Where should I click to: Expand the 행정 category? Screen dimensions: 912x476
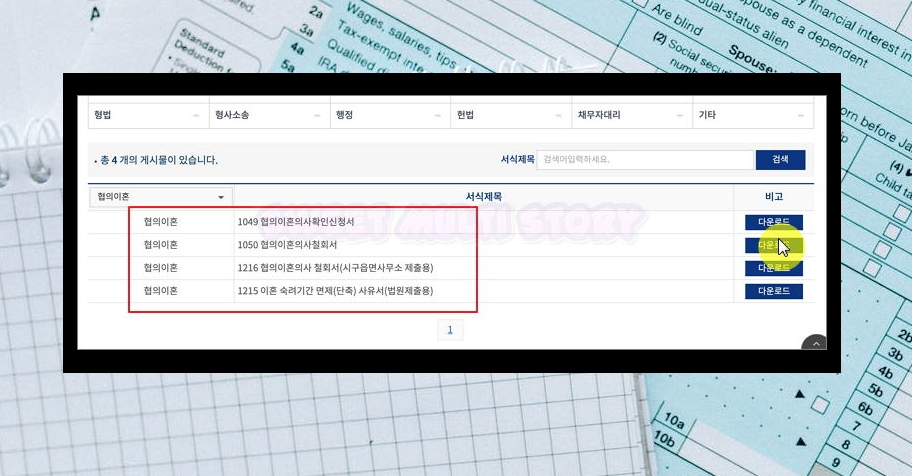click(390, 115)
